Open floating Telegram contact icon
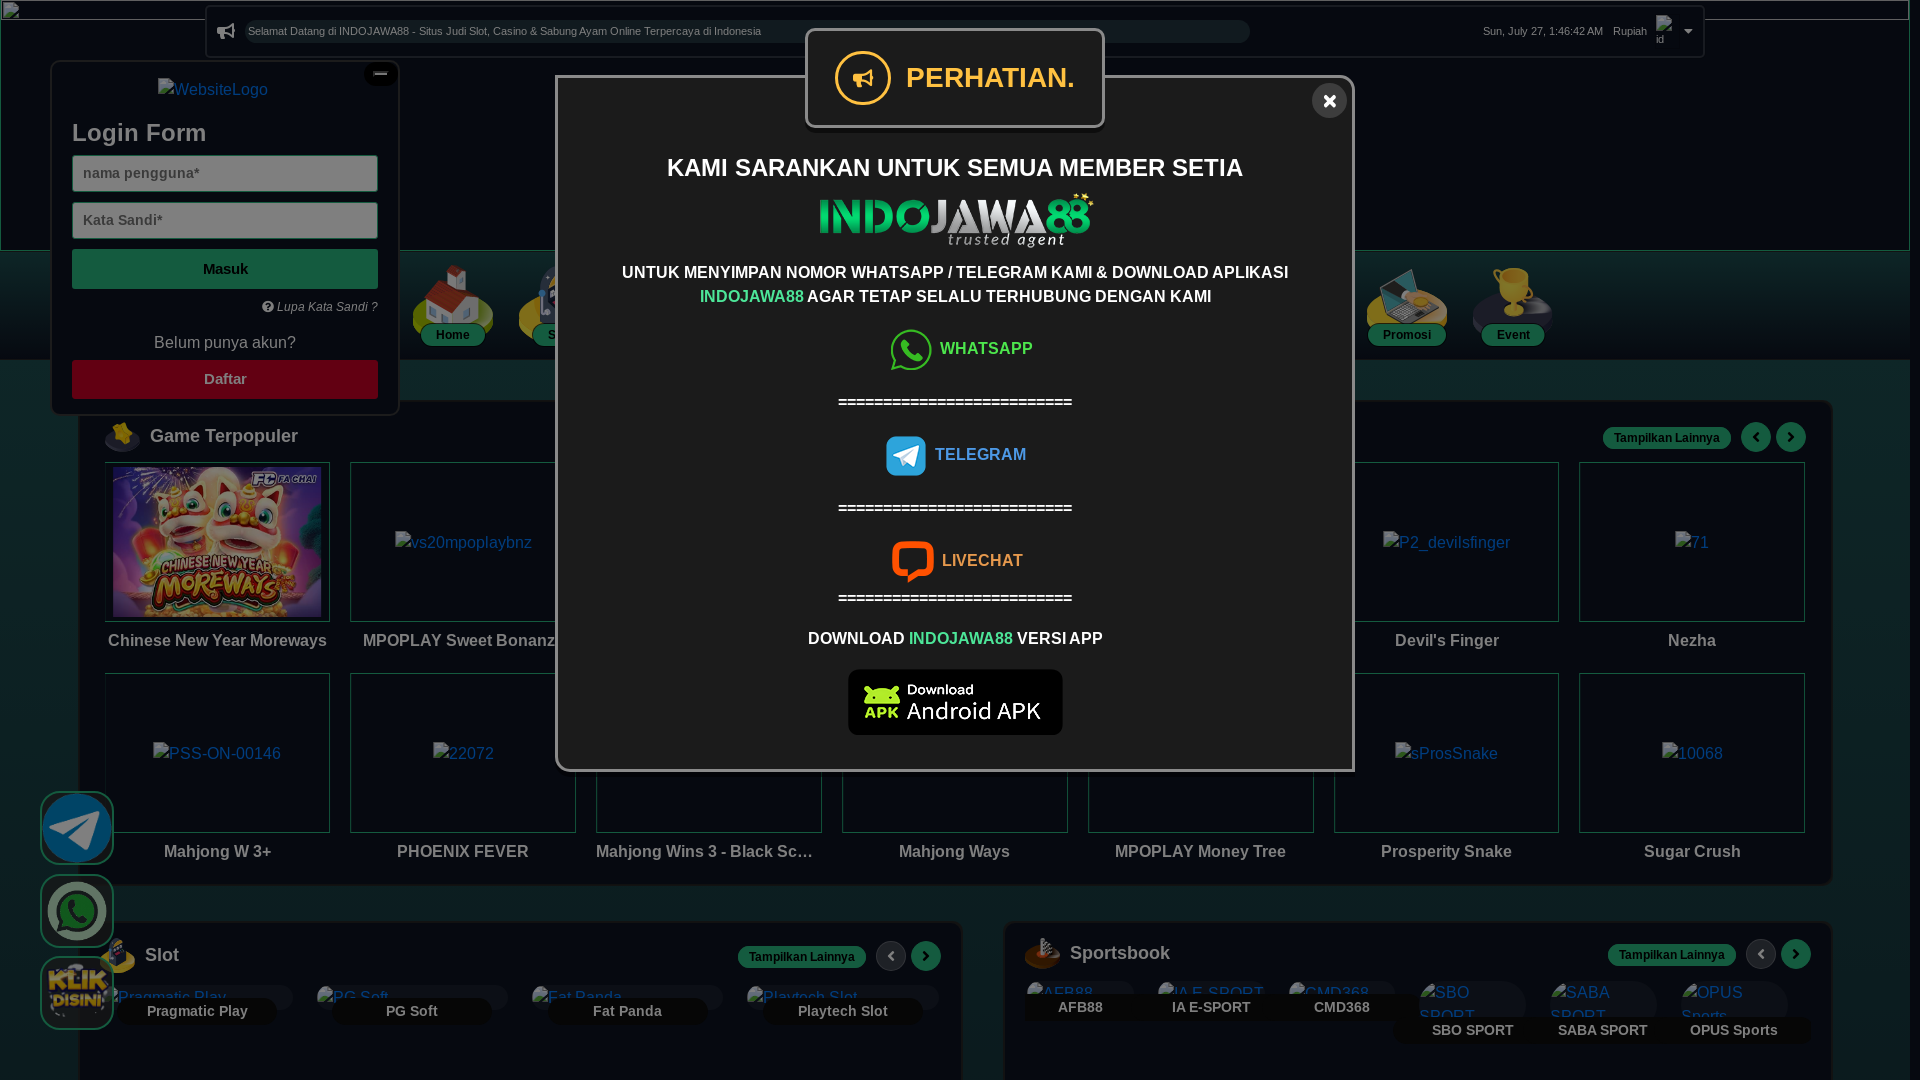Viewport: 1920px width, 1080px height. [77, 828]
